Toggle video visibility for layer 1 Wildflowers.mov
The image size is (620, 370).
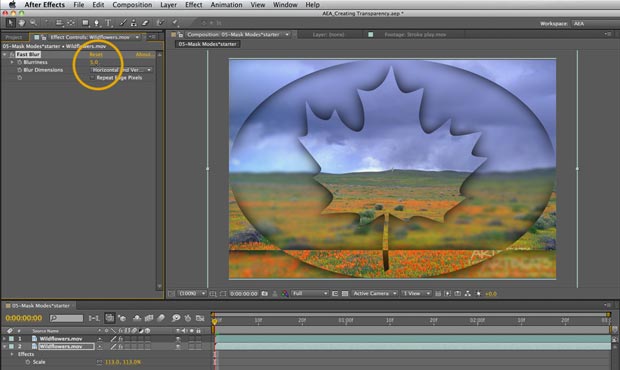(x=178, y=339)
